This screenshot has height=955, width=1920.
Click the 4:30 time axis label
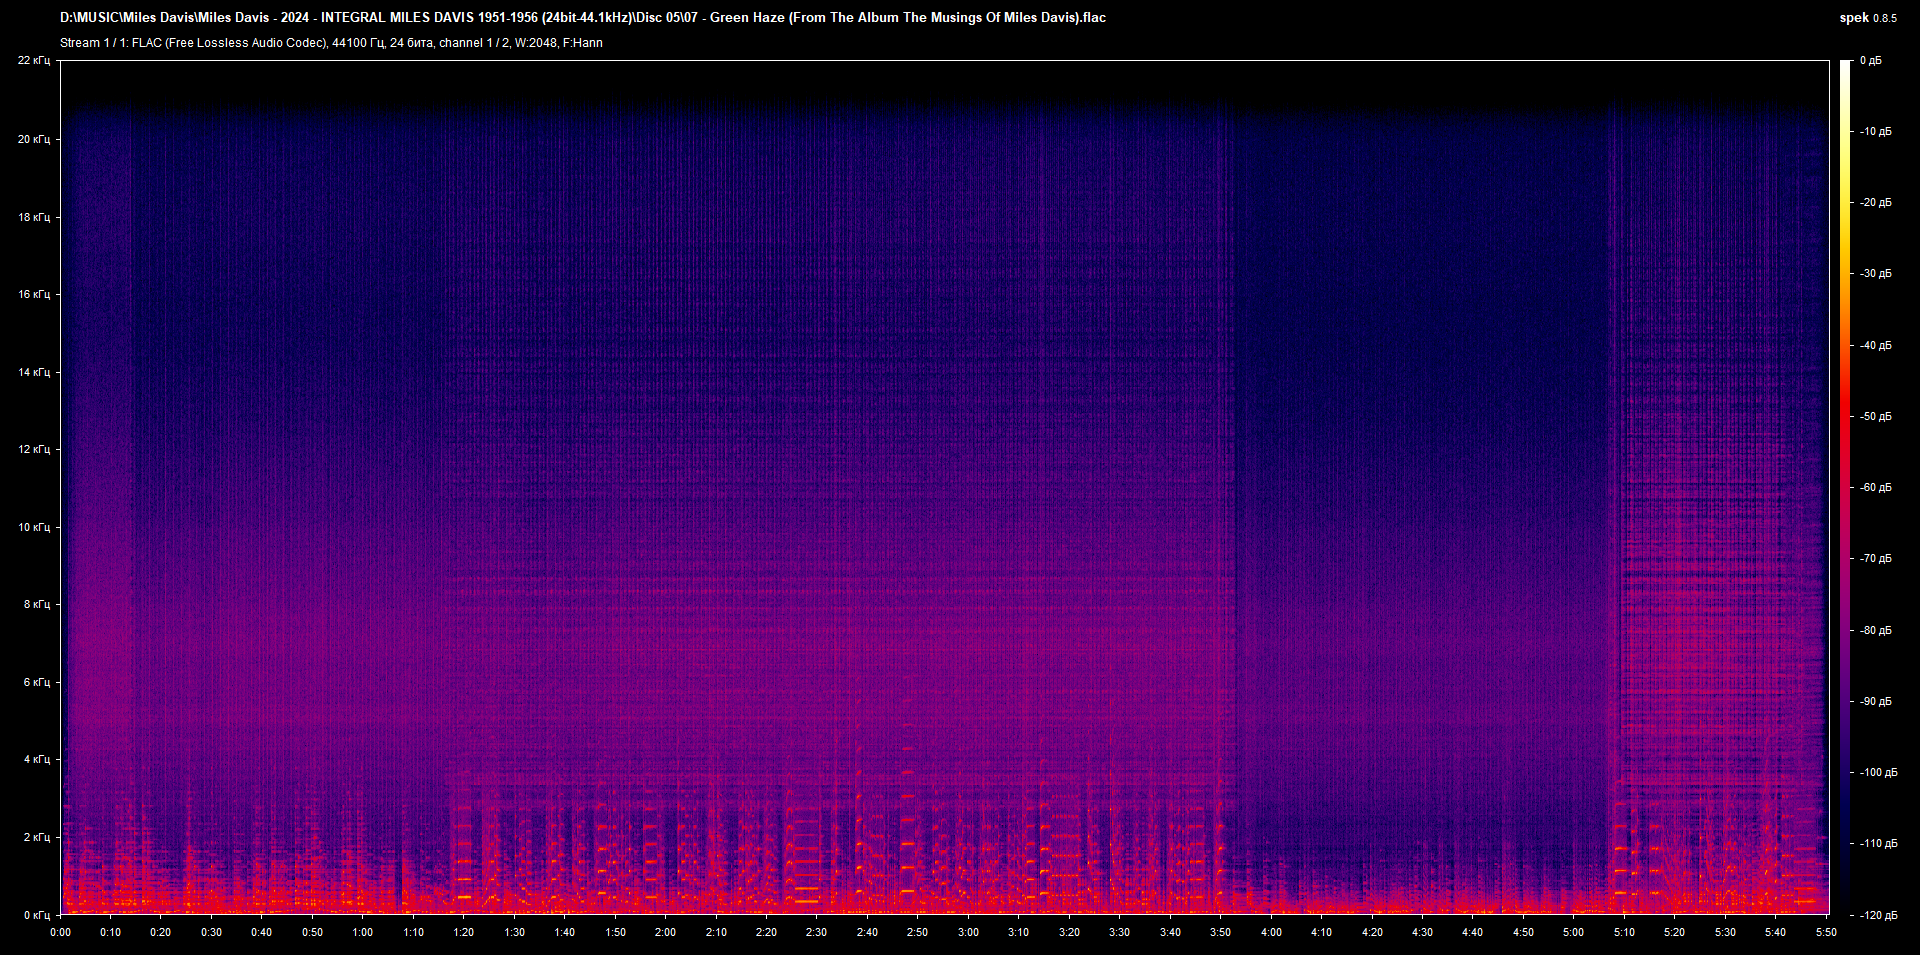pyautogui.click(x=1422, y=932)
